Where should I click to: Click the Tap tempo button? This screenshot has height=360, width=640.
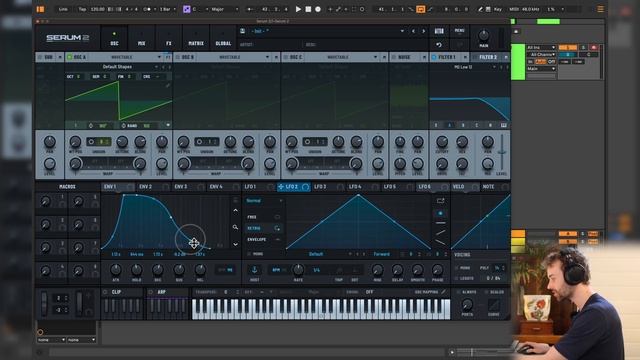click(x=82, y=9)
